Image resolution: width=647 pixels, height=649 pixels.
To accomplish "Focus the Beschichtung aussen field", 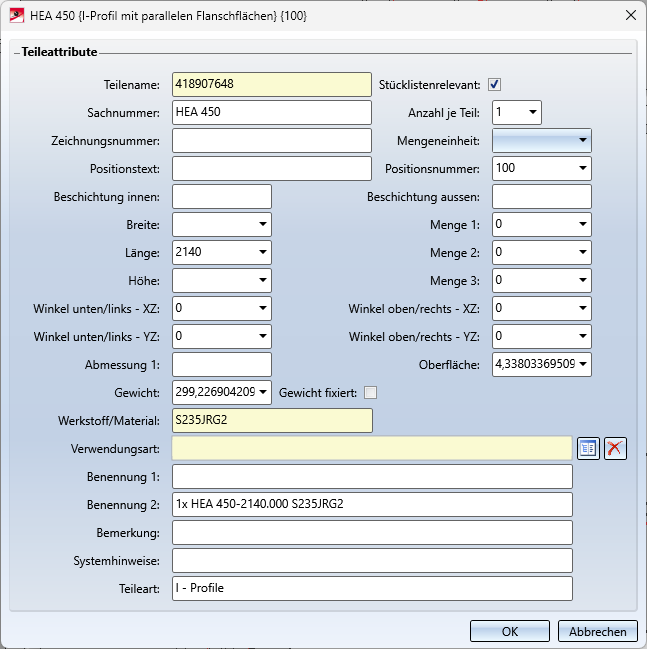I will tap(542, 197).
